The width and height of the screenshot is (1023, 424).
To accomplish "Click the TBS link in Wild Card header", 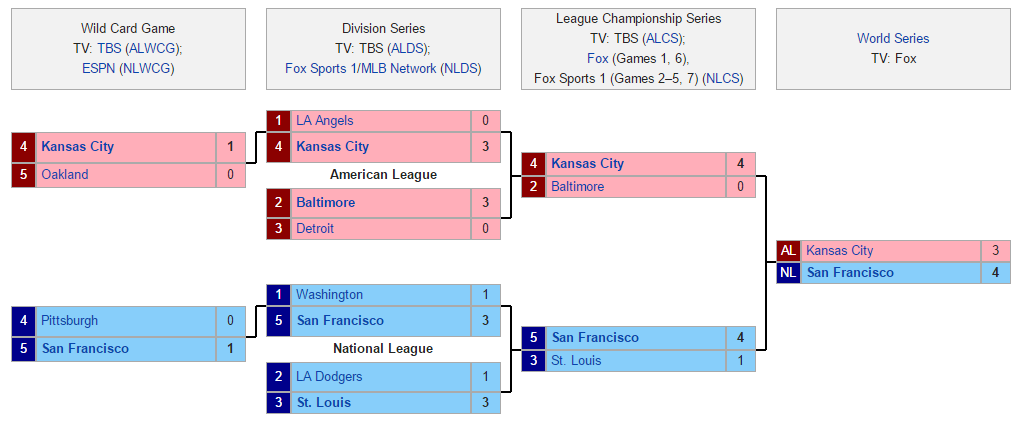I will coord(109,49).
